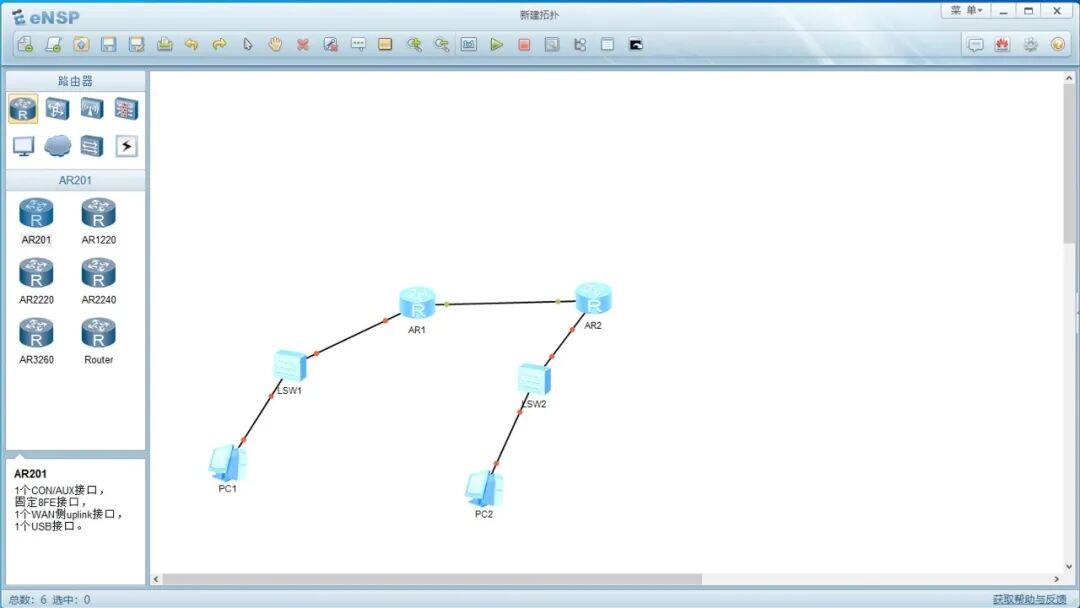Create a new topology from the toolbar
Screen dimensions: 1080x608
(x=25, y=45)
